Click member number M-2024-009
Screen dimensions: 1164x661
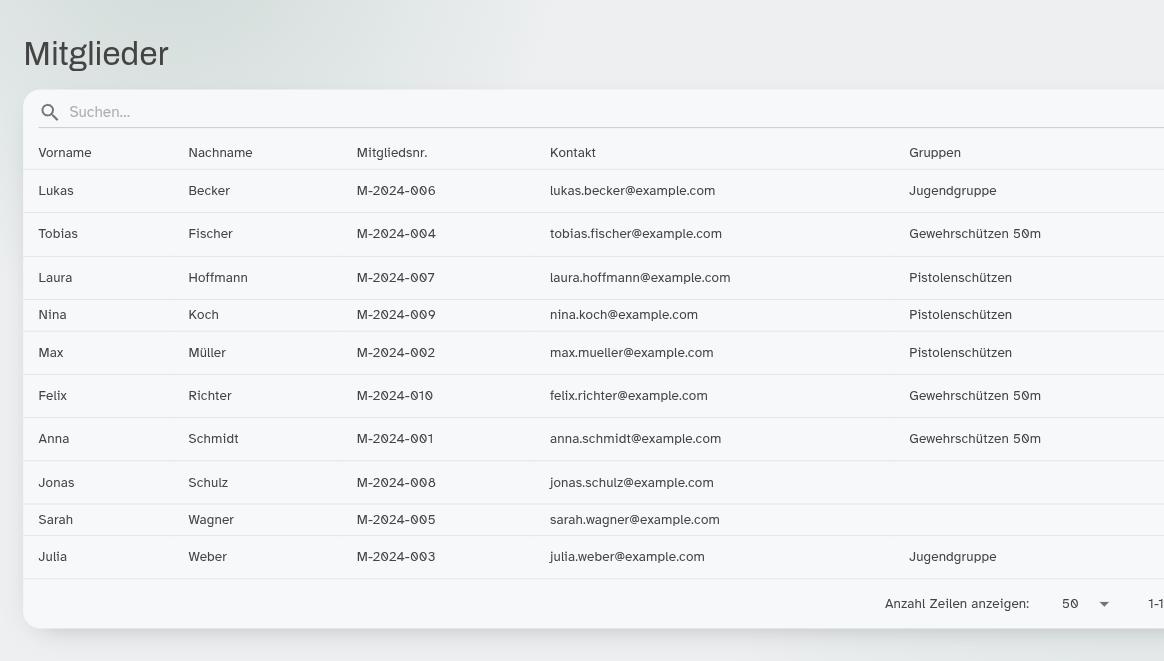click(x=396, y=315)
